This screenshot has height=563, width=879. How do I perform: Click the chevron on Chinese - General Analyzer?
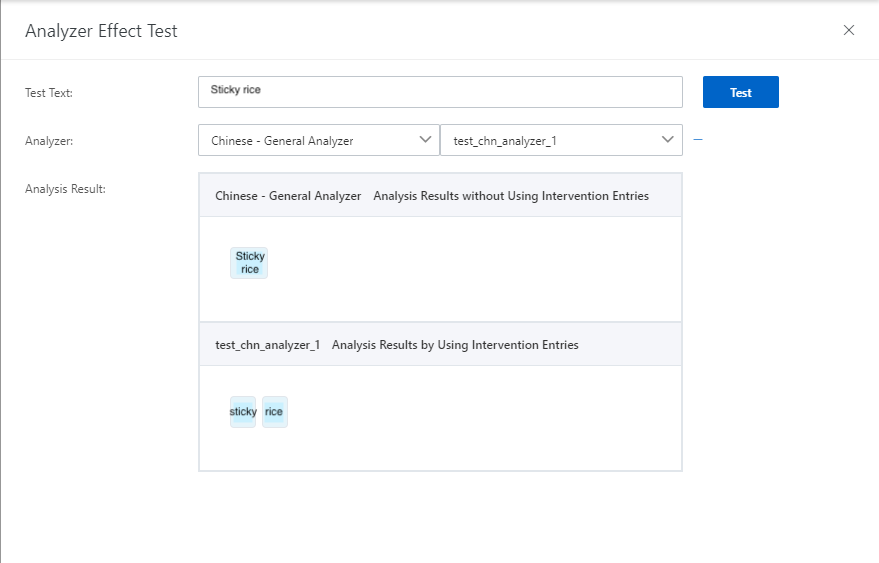pos(425,140)
